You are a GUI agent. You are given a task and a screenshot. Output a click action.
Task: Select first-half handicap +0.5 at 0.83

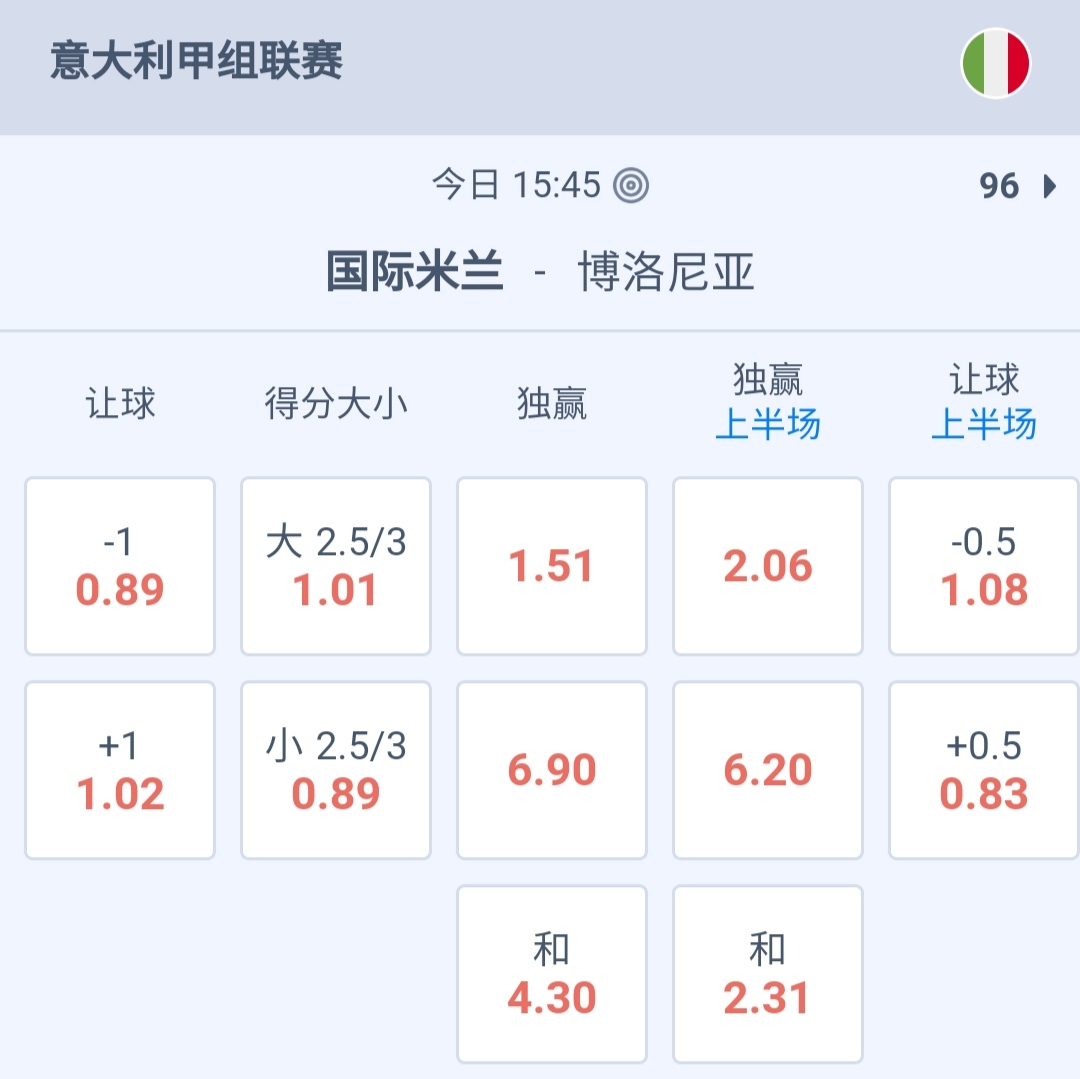984,770
